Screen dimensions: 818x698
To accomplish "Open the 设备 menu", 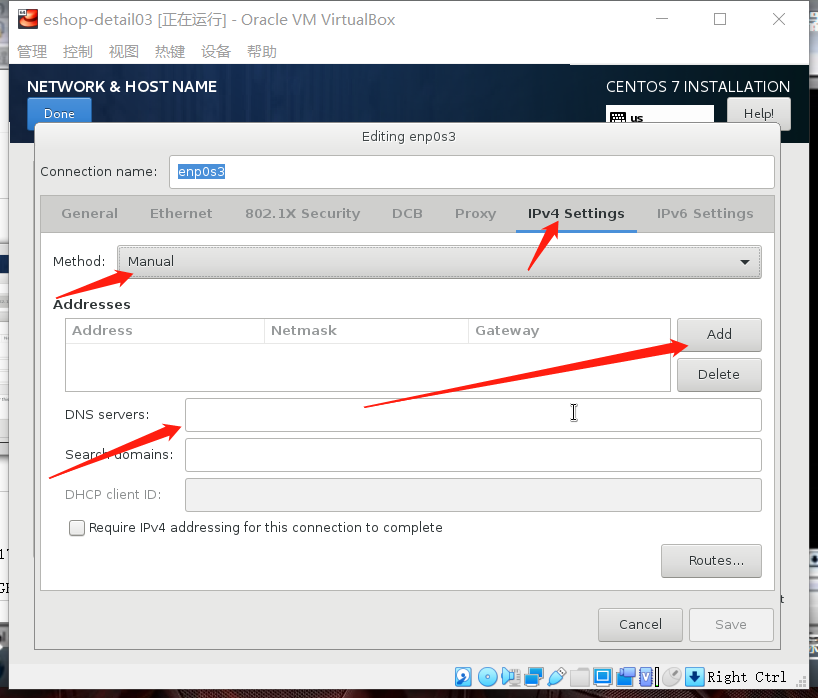I will coord(215,51).
